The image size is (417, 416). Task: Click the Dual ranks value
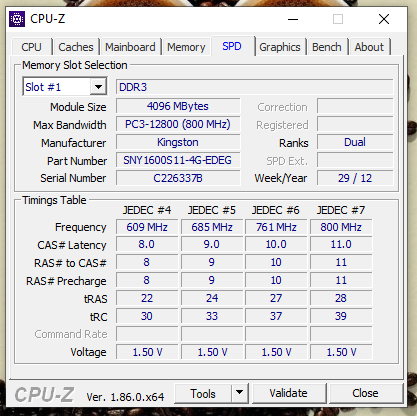tap(355, 142)
